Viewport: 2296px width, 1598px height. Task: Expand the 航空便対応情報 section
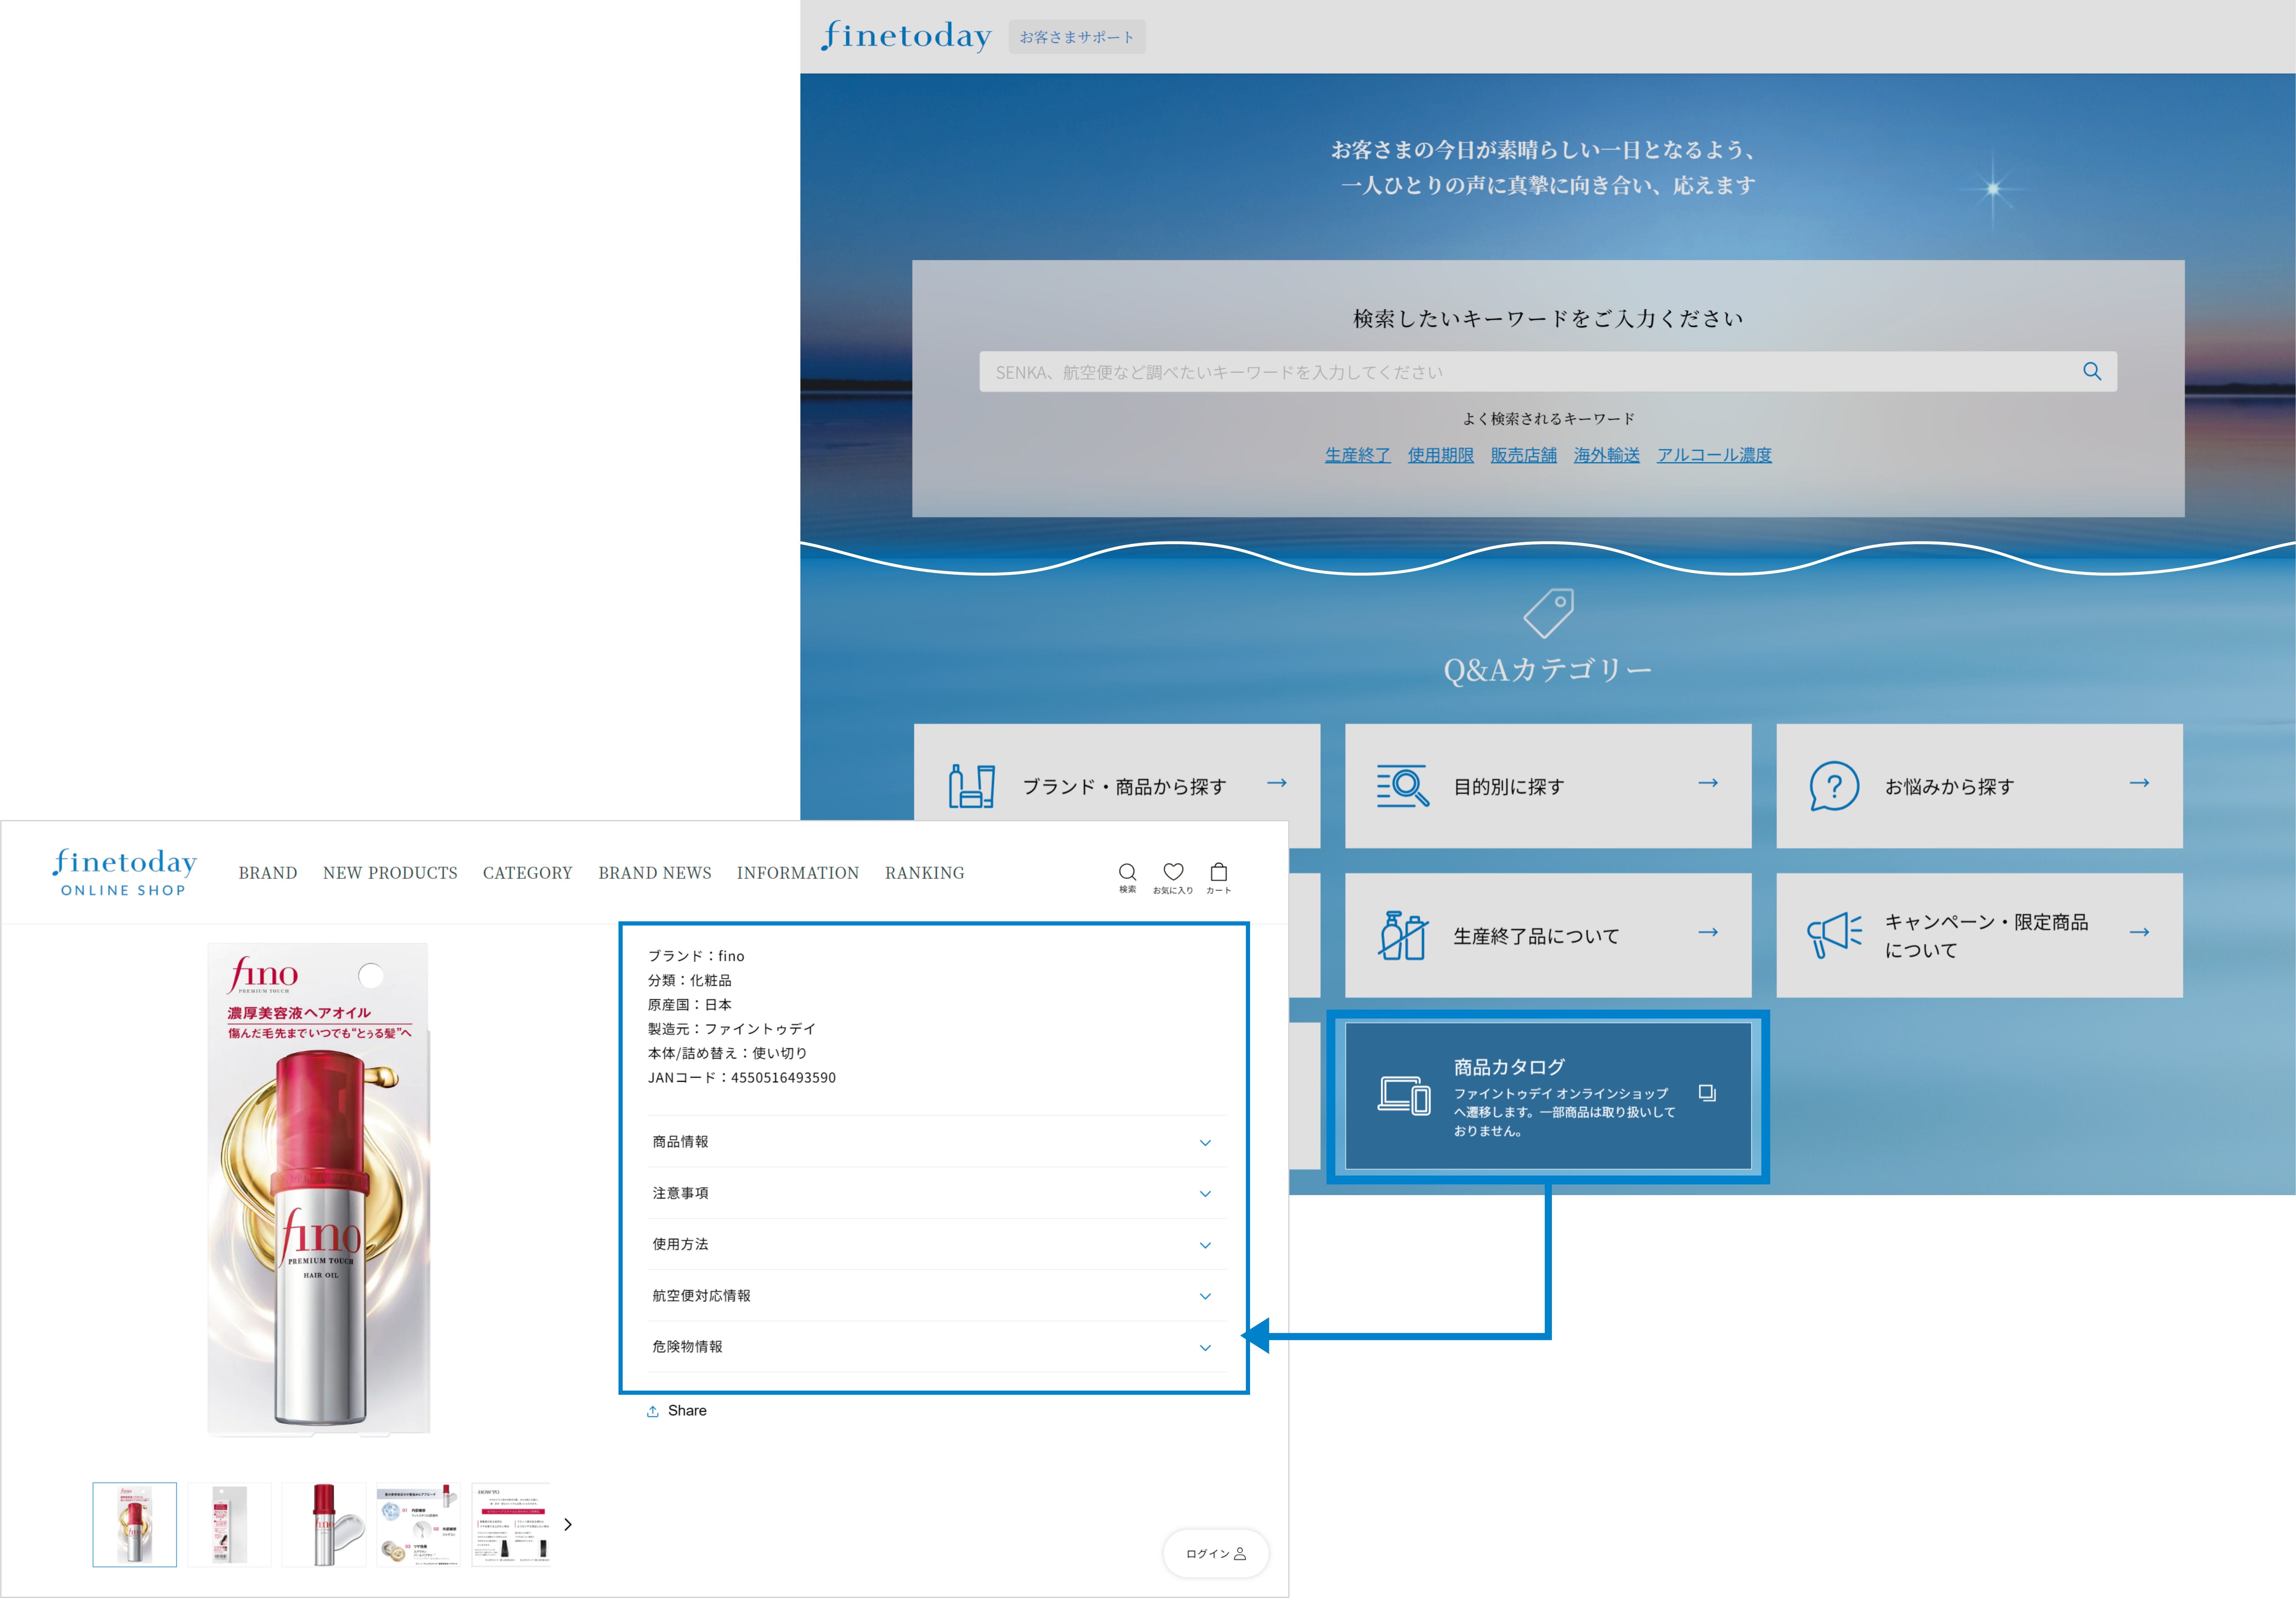(x=1205, y=1296)
